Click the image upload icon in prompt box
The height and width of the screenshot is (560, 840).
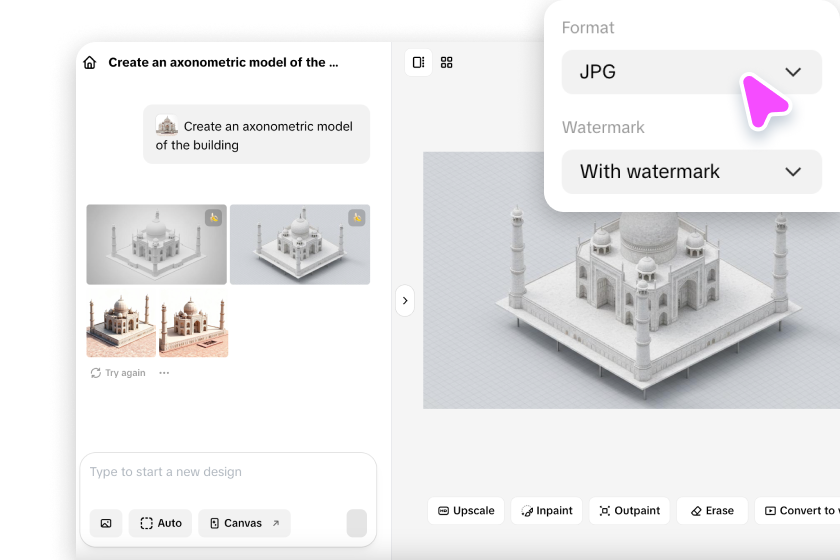(106, 523)
